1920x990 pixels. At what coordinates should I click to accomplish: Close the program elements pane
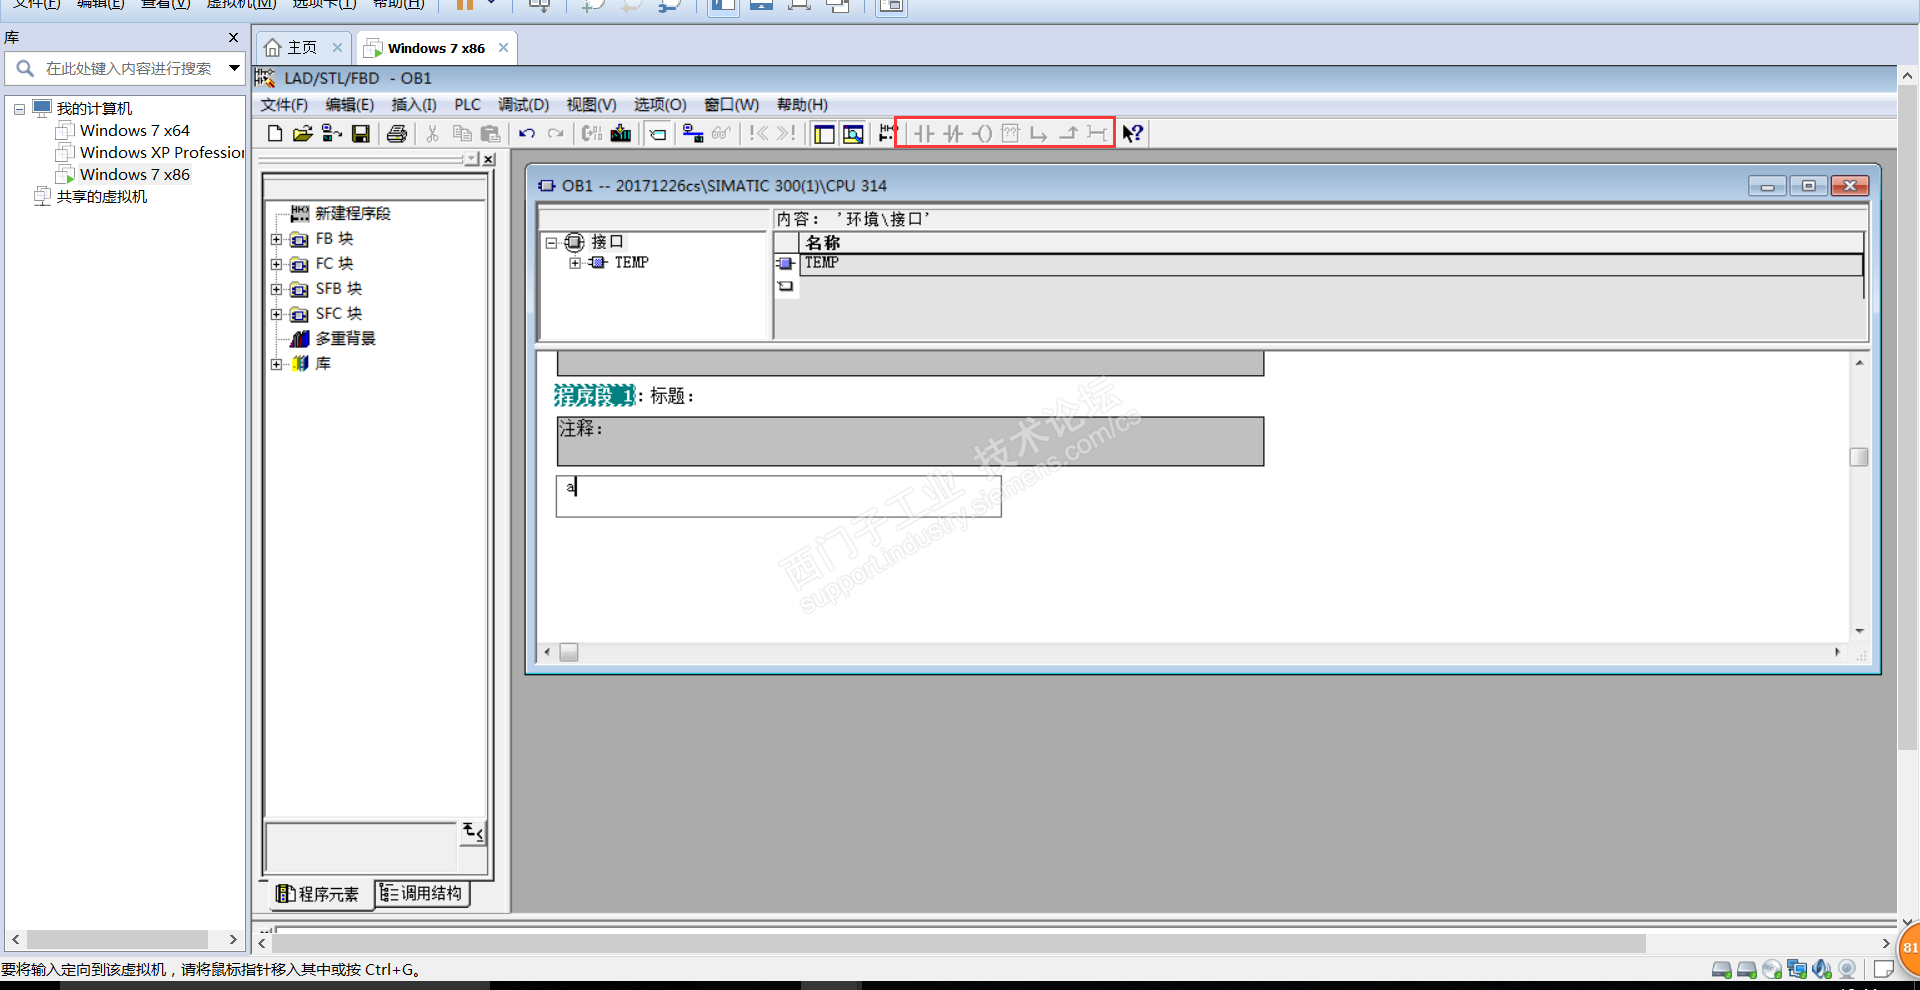[489, 160]
